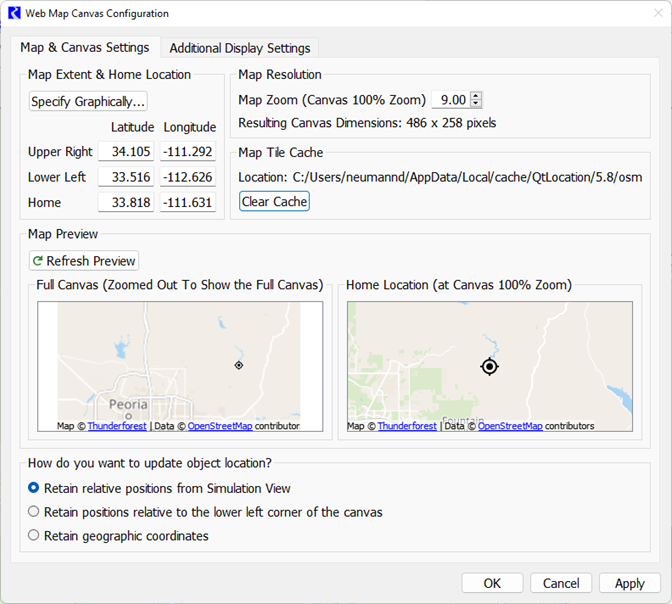Viewport: 672px width, 604px height.
Task: Open the Map & Canvas Settings tab
Action: [85, 47]
